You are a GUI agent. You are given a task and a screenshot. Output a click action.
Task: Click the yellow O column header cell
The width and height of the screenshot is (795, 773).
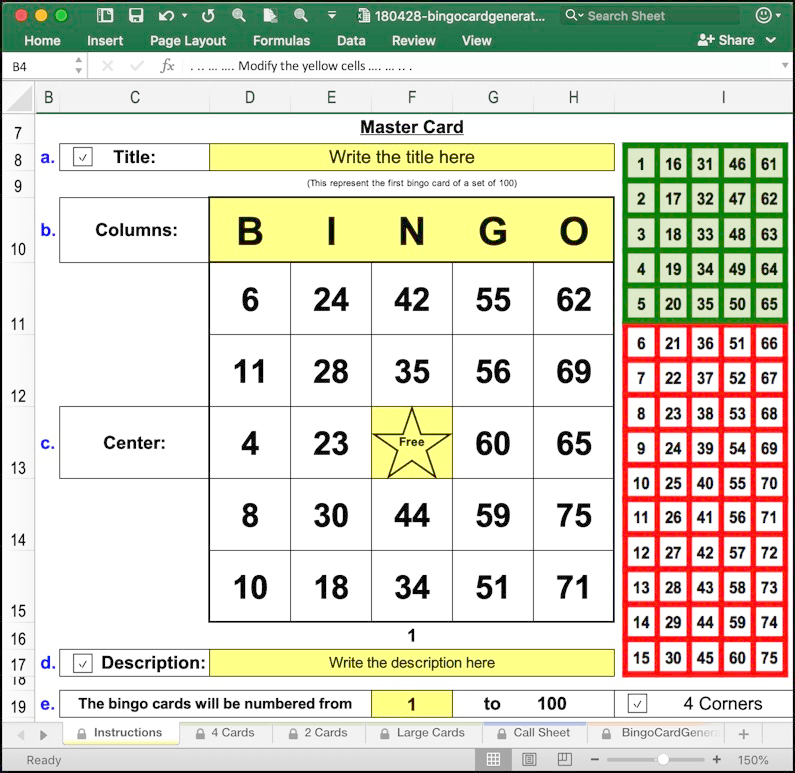pos(573,231)
